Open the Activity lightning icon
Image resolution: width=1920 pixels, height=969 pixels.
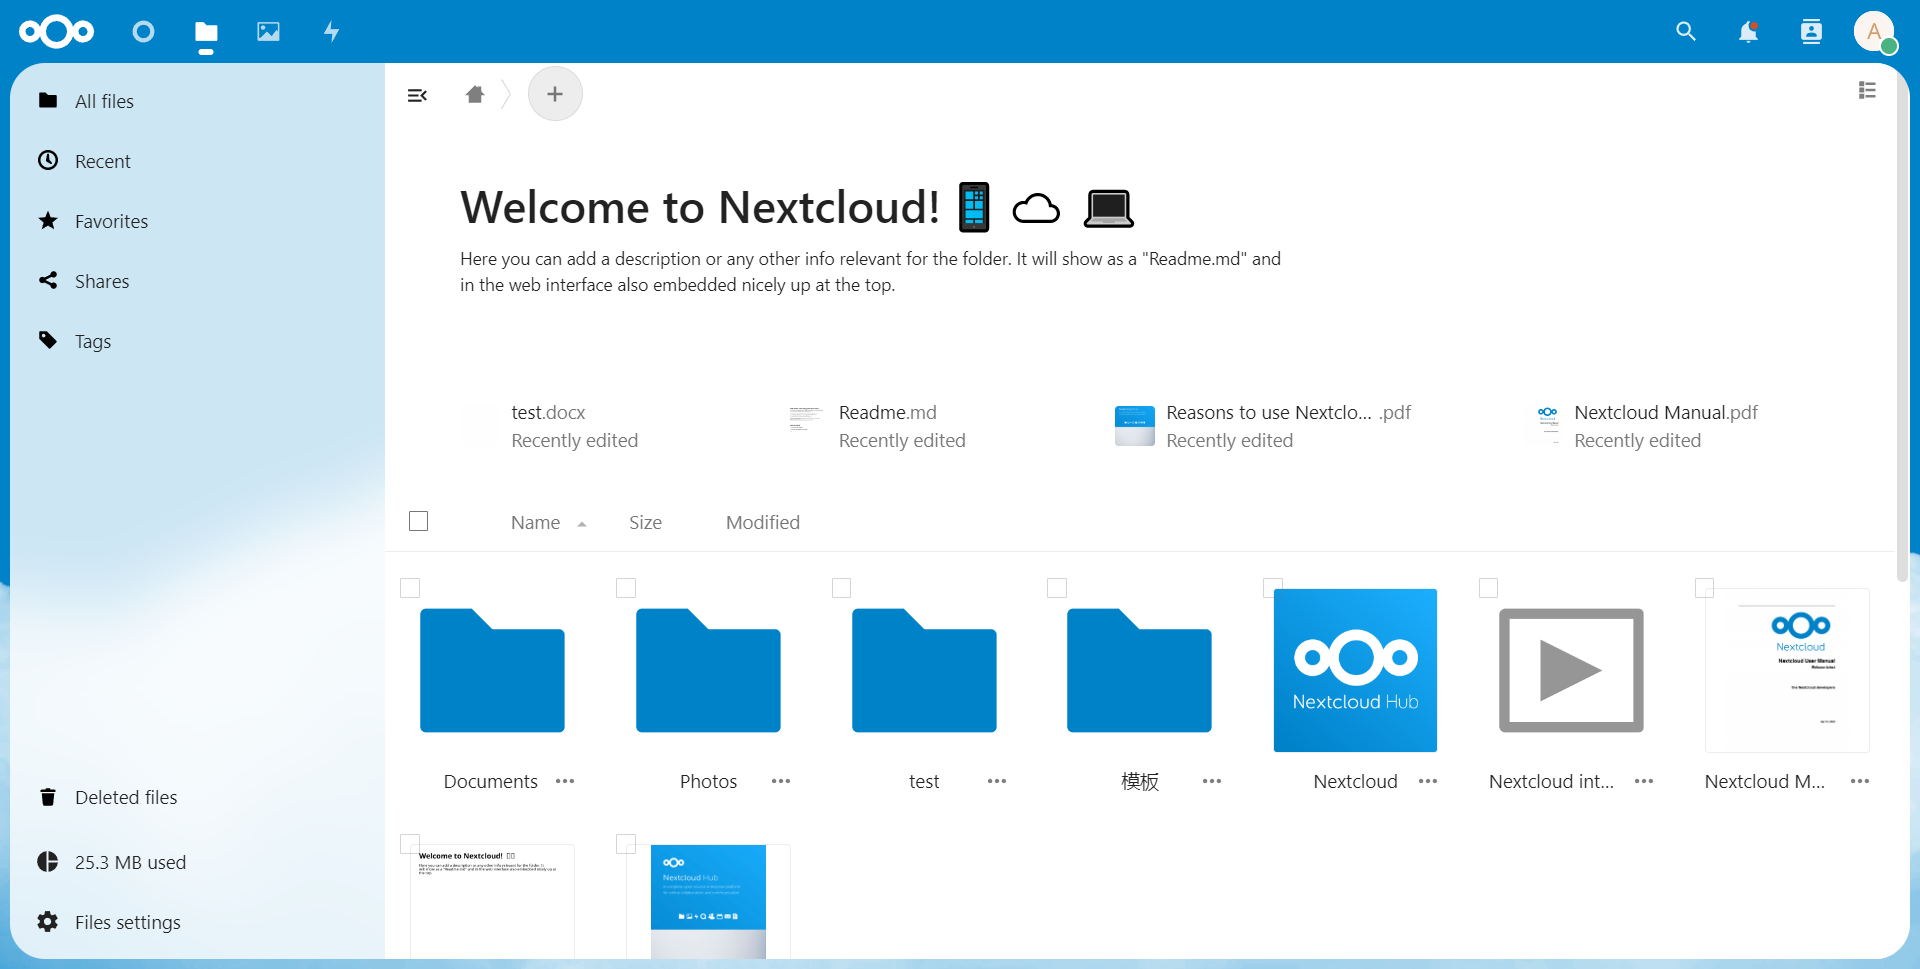tap(331, 32)
